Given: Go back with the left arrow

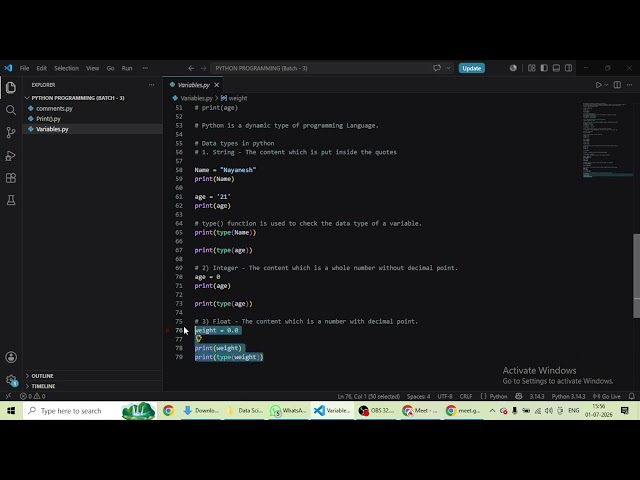Looking at the screenshot, I should click(191, 68).
